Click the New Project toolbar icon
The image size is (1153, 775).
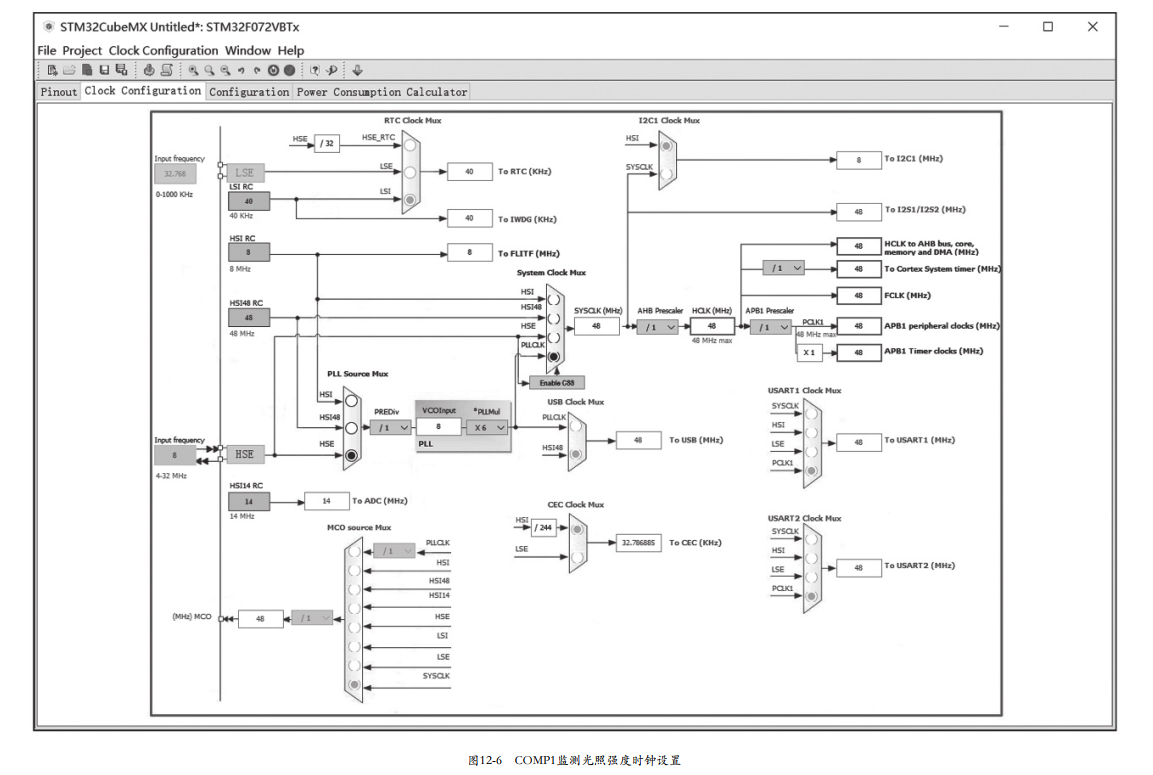point(52,71)
